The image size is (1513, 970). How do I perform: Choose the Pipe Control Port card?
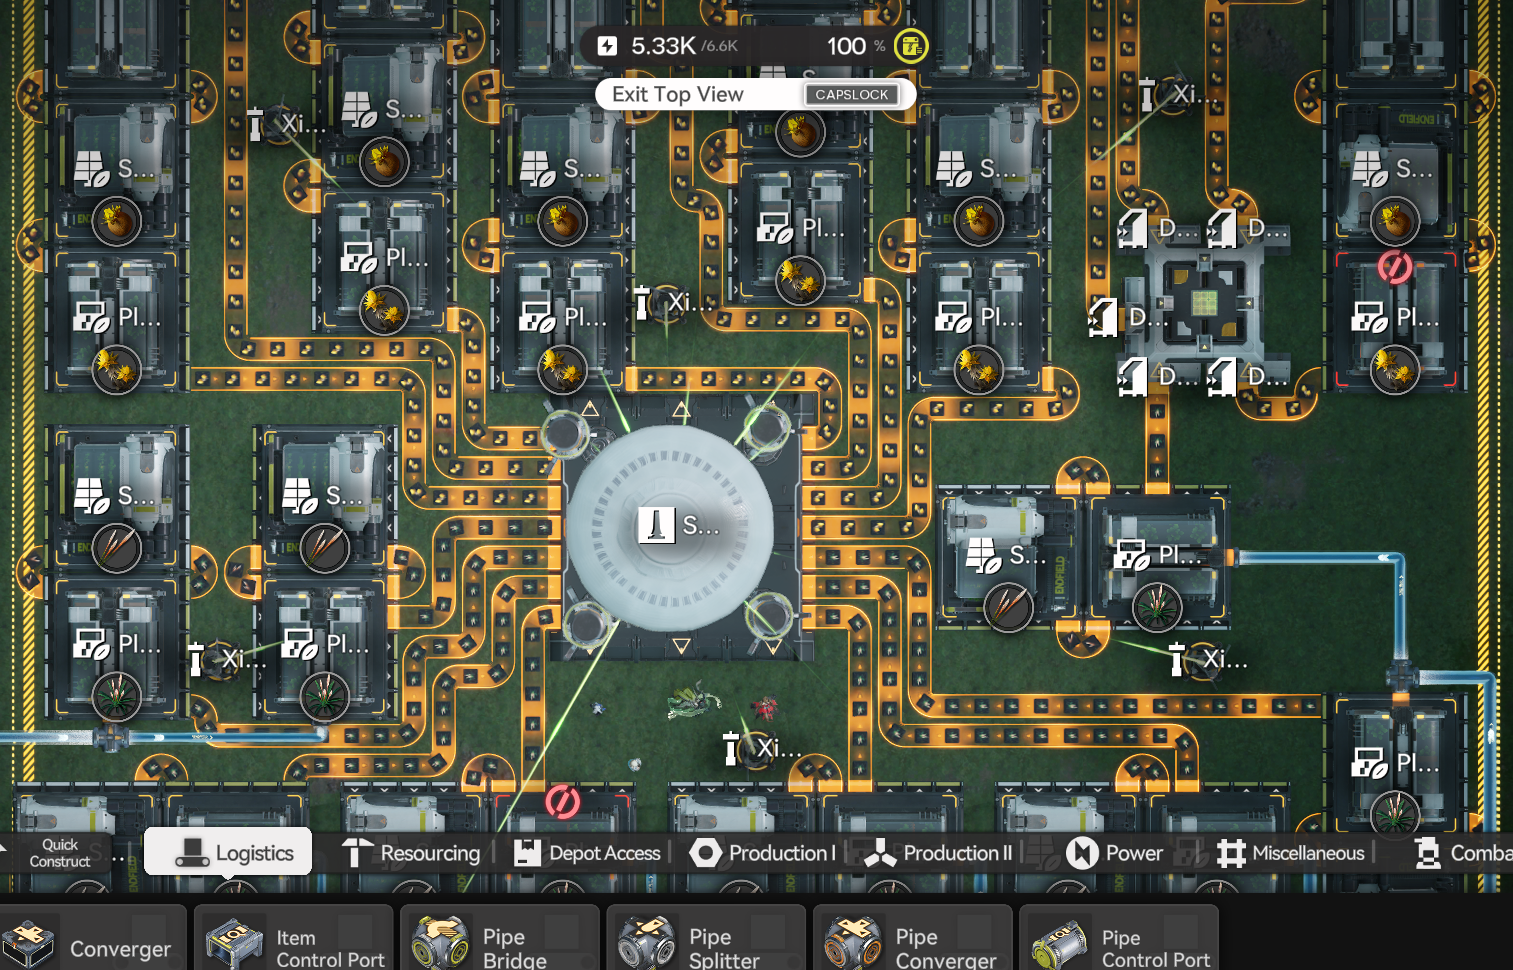click(x=1119, y=939)
